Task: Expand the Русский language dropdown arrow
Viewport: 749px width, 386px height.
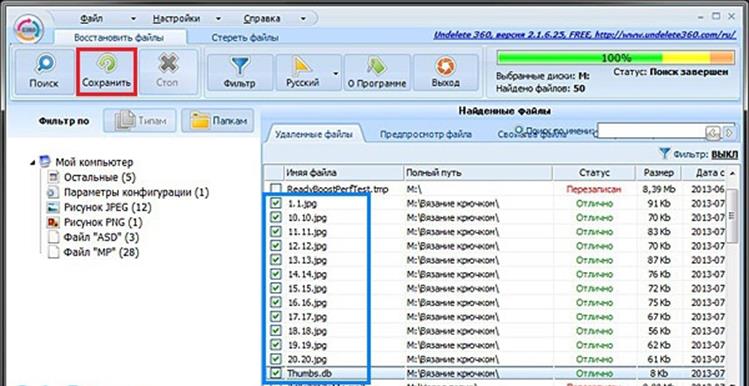Action: coord(336,73)
